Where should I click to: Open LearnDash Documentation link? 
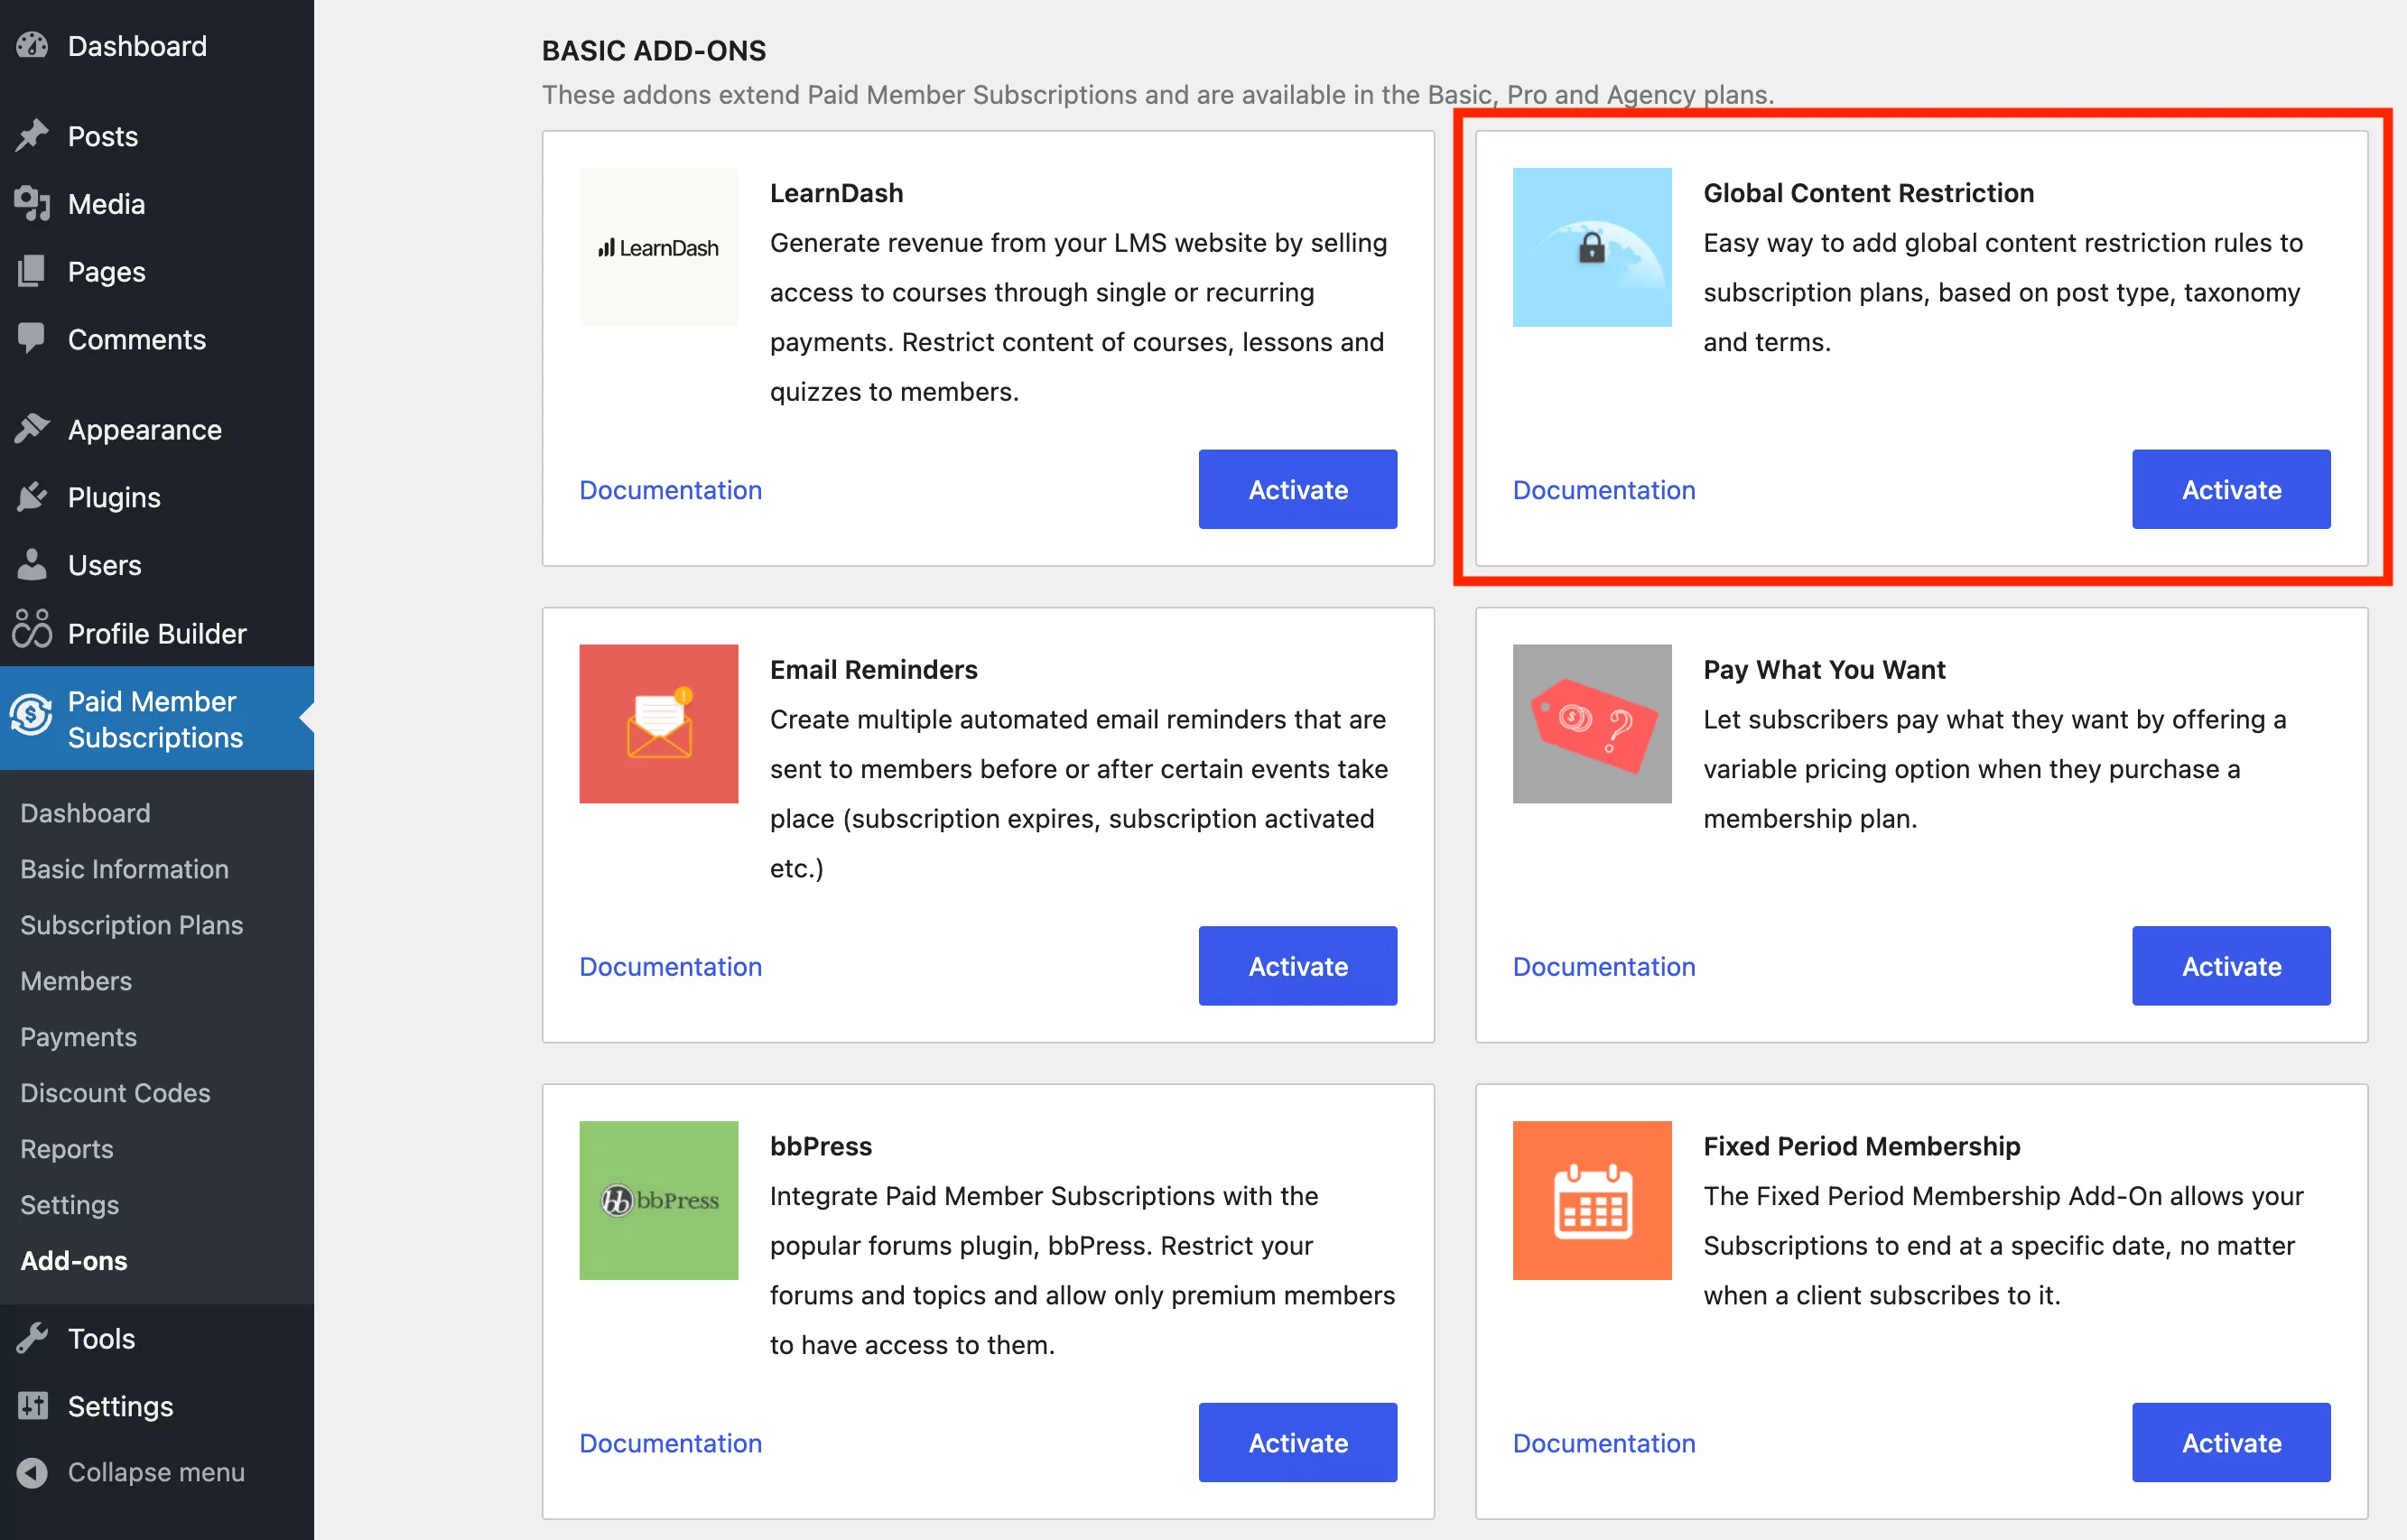670,490
